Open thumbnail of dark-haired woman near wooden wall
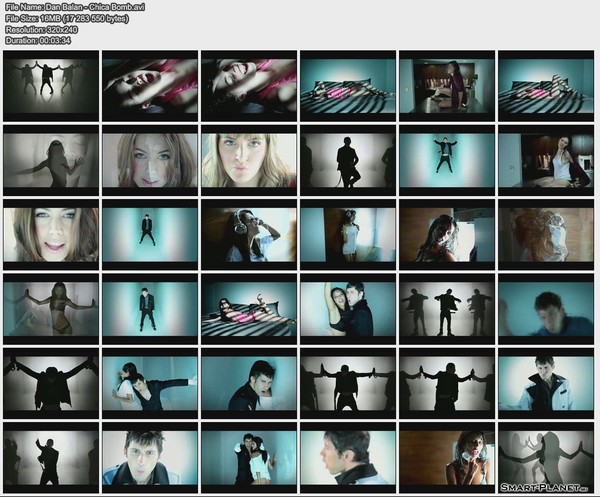This screenshot has height=497, width=600. (447, 235)
